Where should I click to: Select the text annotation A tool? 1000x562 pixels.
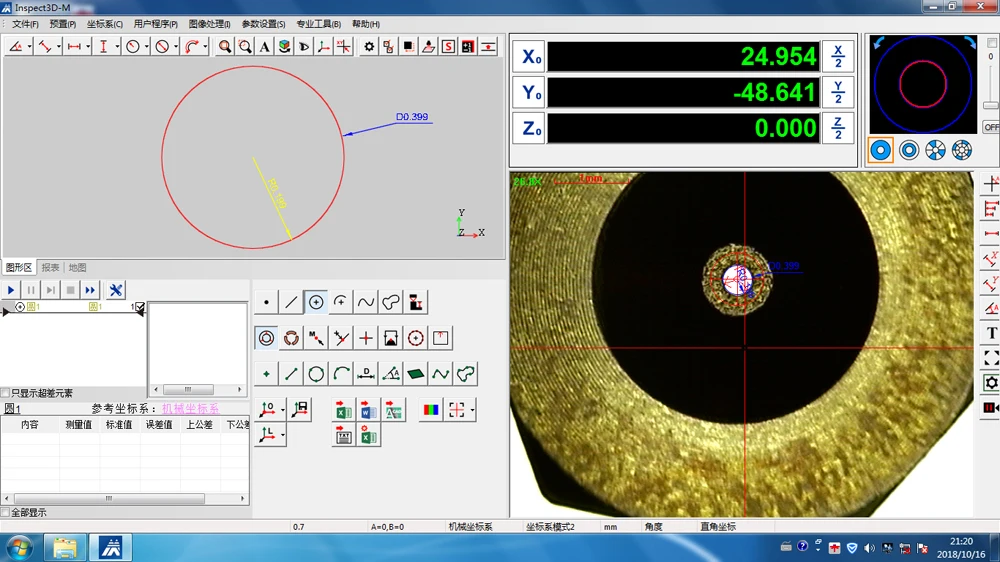(x=264, y=46)
